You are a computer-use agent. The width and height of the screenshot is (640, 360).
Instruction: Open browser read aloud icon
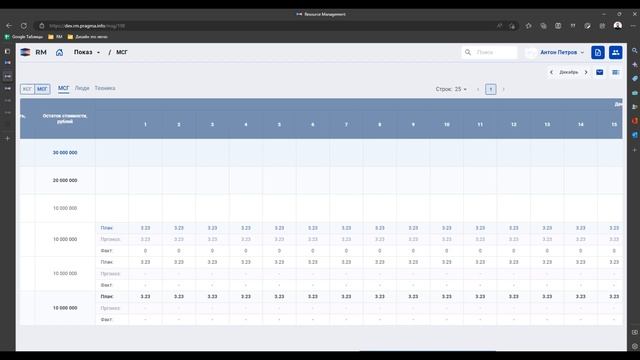[x=500, y=26]
